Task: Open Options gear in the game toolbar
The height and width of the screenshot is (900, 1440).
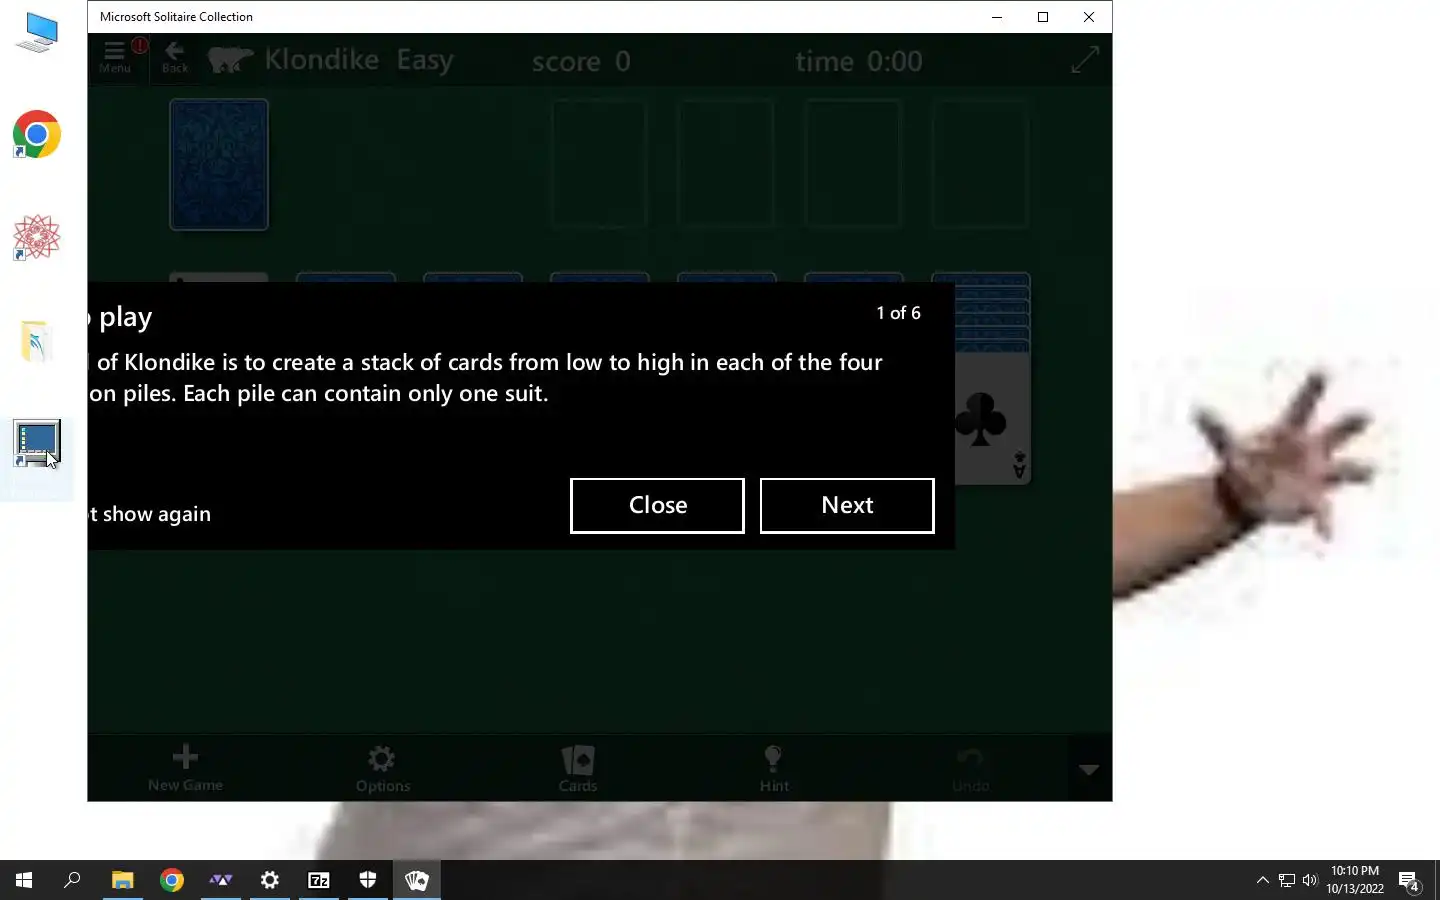Action: click(383, 768)
